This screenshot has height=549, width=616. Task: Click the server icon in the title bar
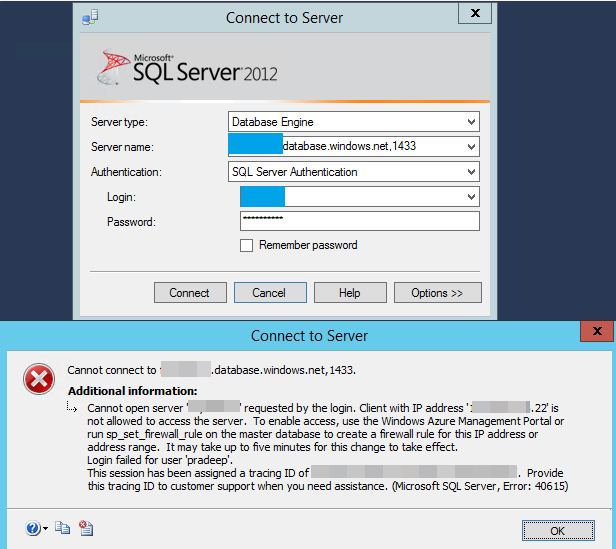[90, 17]
